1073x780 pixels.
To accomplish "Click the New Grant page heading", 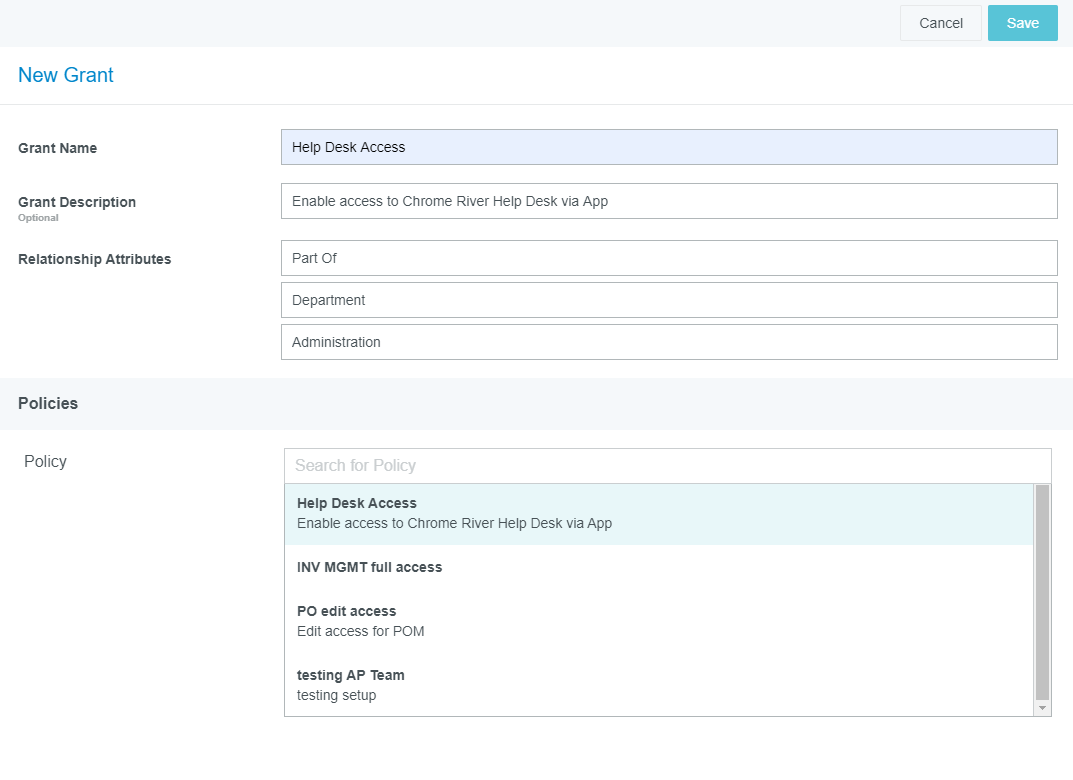I will pos(66,75).
